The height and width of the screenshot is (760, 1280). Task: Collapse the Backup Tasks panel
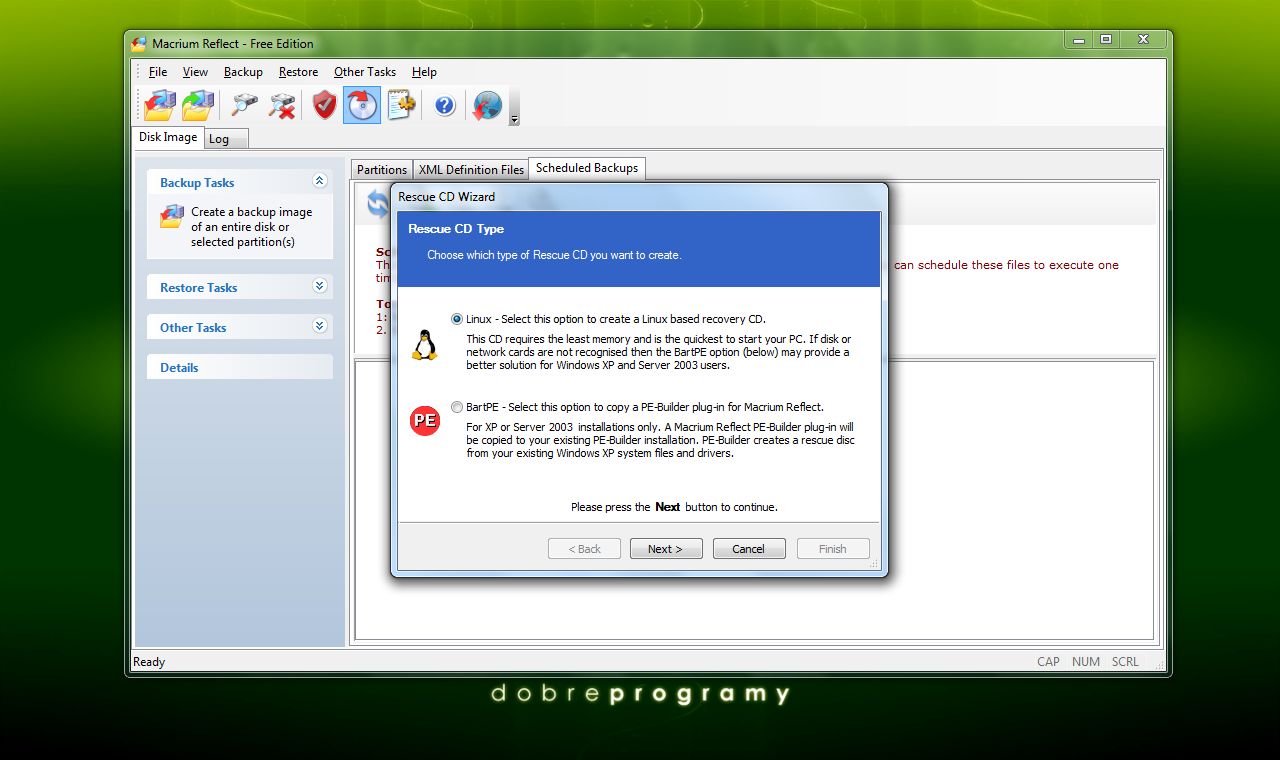(319, 181)
